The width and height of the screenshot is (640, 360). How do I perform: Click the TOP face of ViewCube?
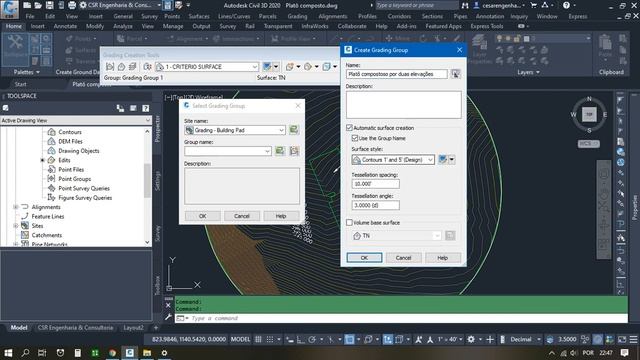tap(589, 115)
